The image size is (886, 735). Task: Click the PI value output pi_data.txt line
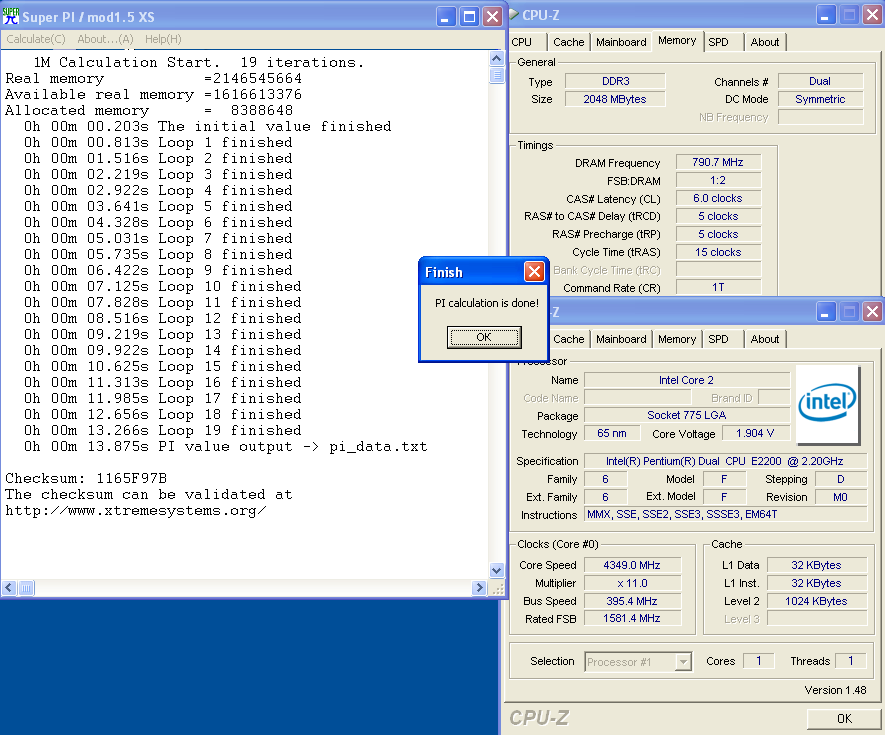pyautogui.click(x=225, y=447)
